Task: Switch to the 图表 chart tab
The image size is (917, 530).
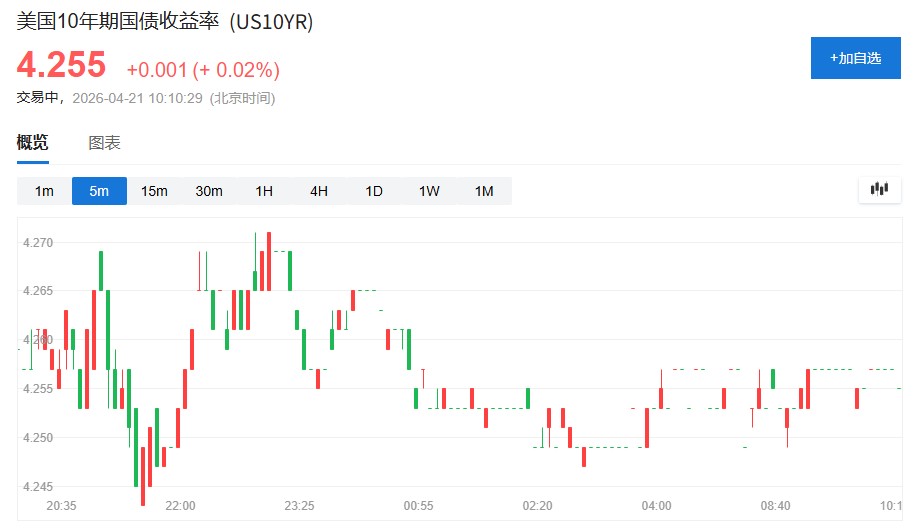Action: coord(105,143)
